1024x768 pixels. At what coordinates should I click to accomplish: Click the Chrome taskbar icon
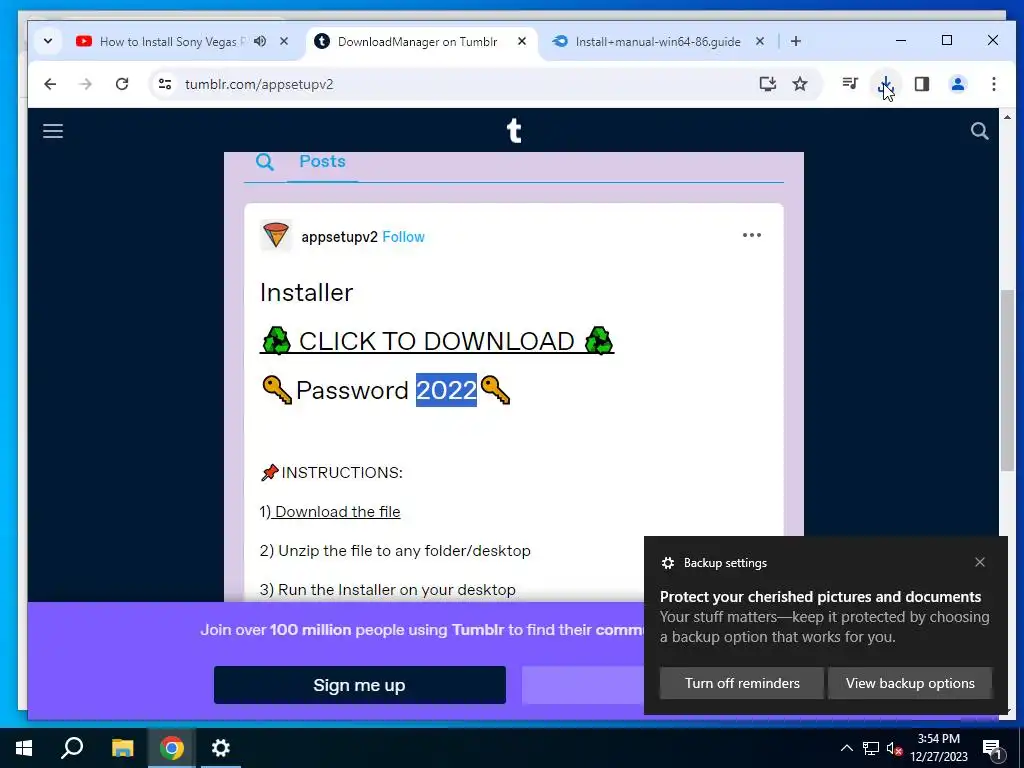pos(172,748)
